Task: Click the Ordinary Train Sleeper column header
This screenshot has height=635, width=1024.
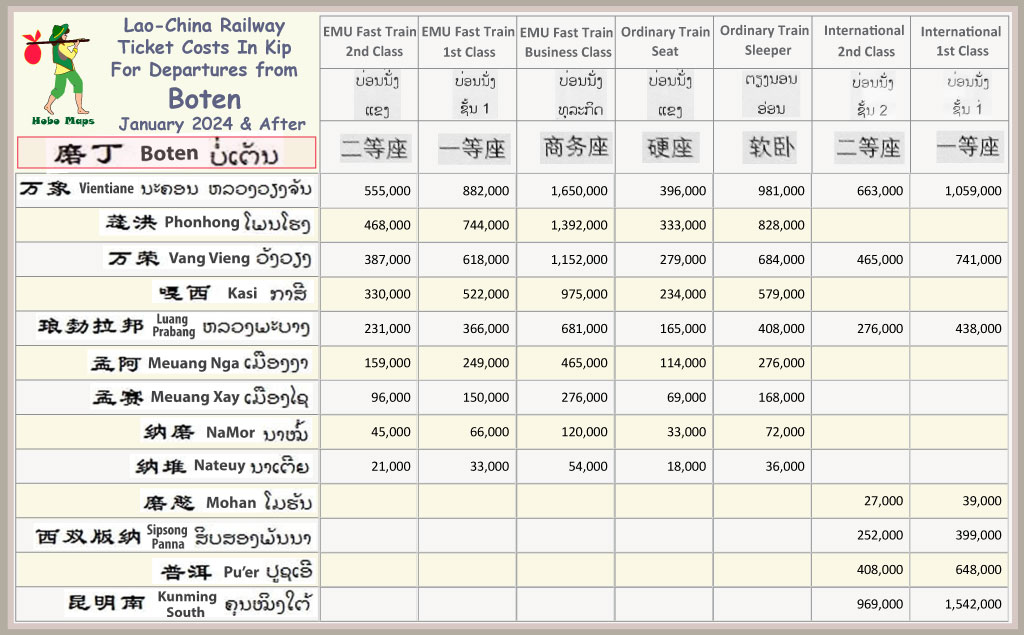Action: coord(763,41)
